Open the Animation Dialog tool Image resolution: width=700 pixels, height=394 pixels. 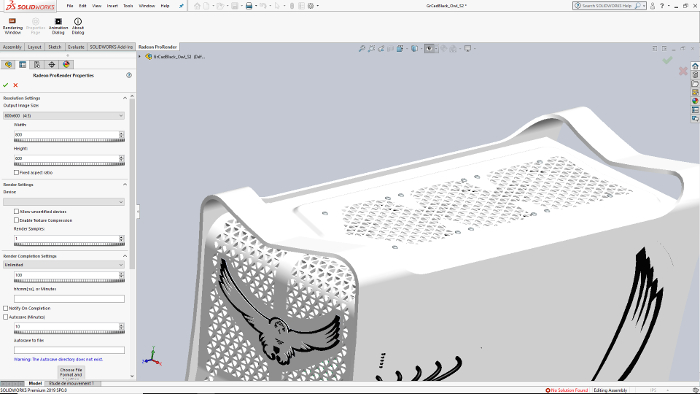[58, 26]
